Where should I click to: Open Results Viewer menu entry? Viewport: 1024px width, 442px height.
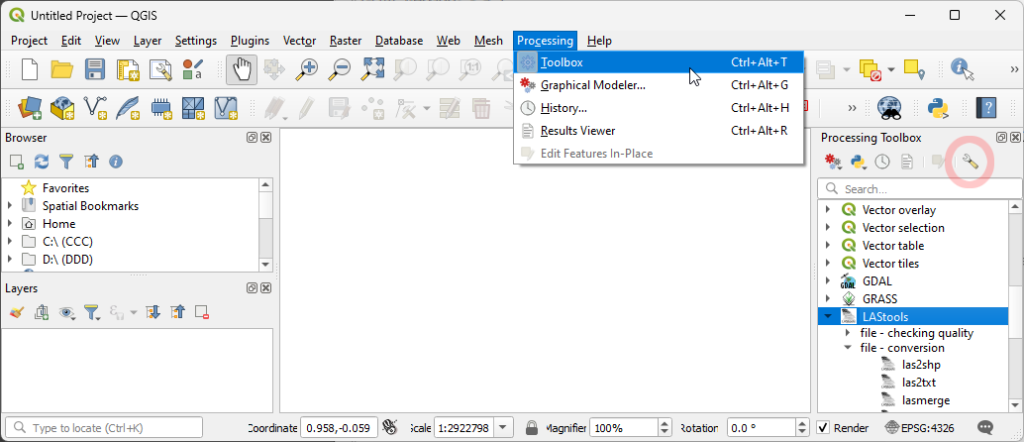658,131
